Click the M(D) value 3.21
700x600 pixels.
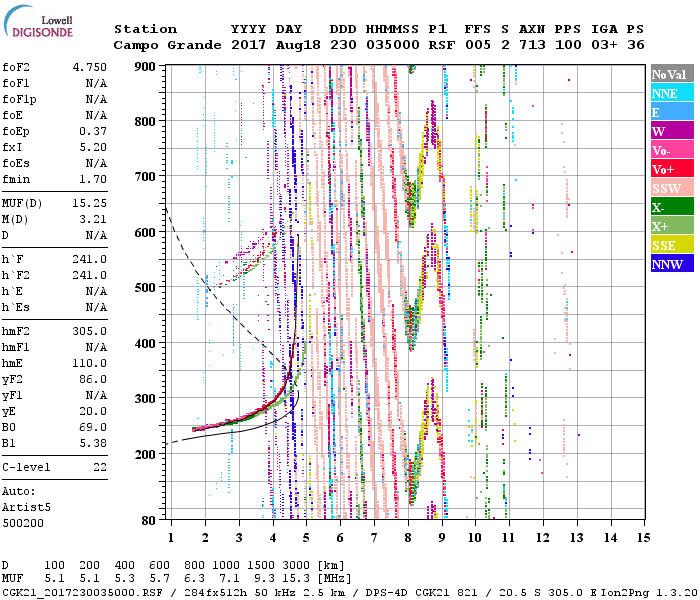[x=93, y=220]
